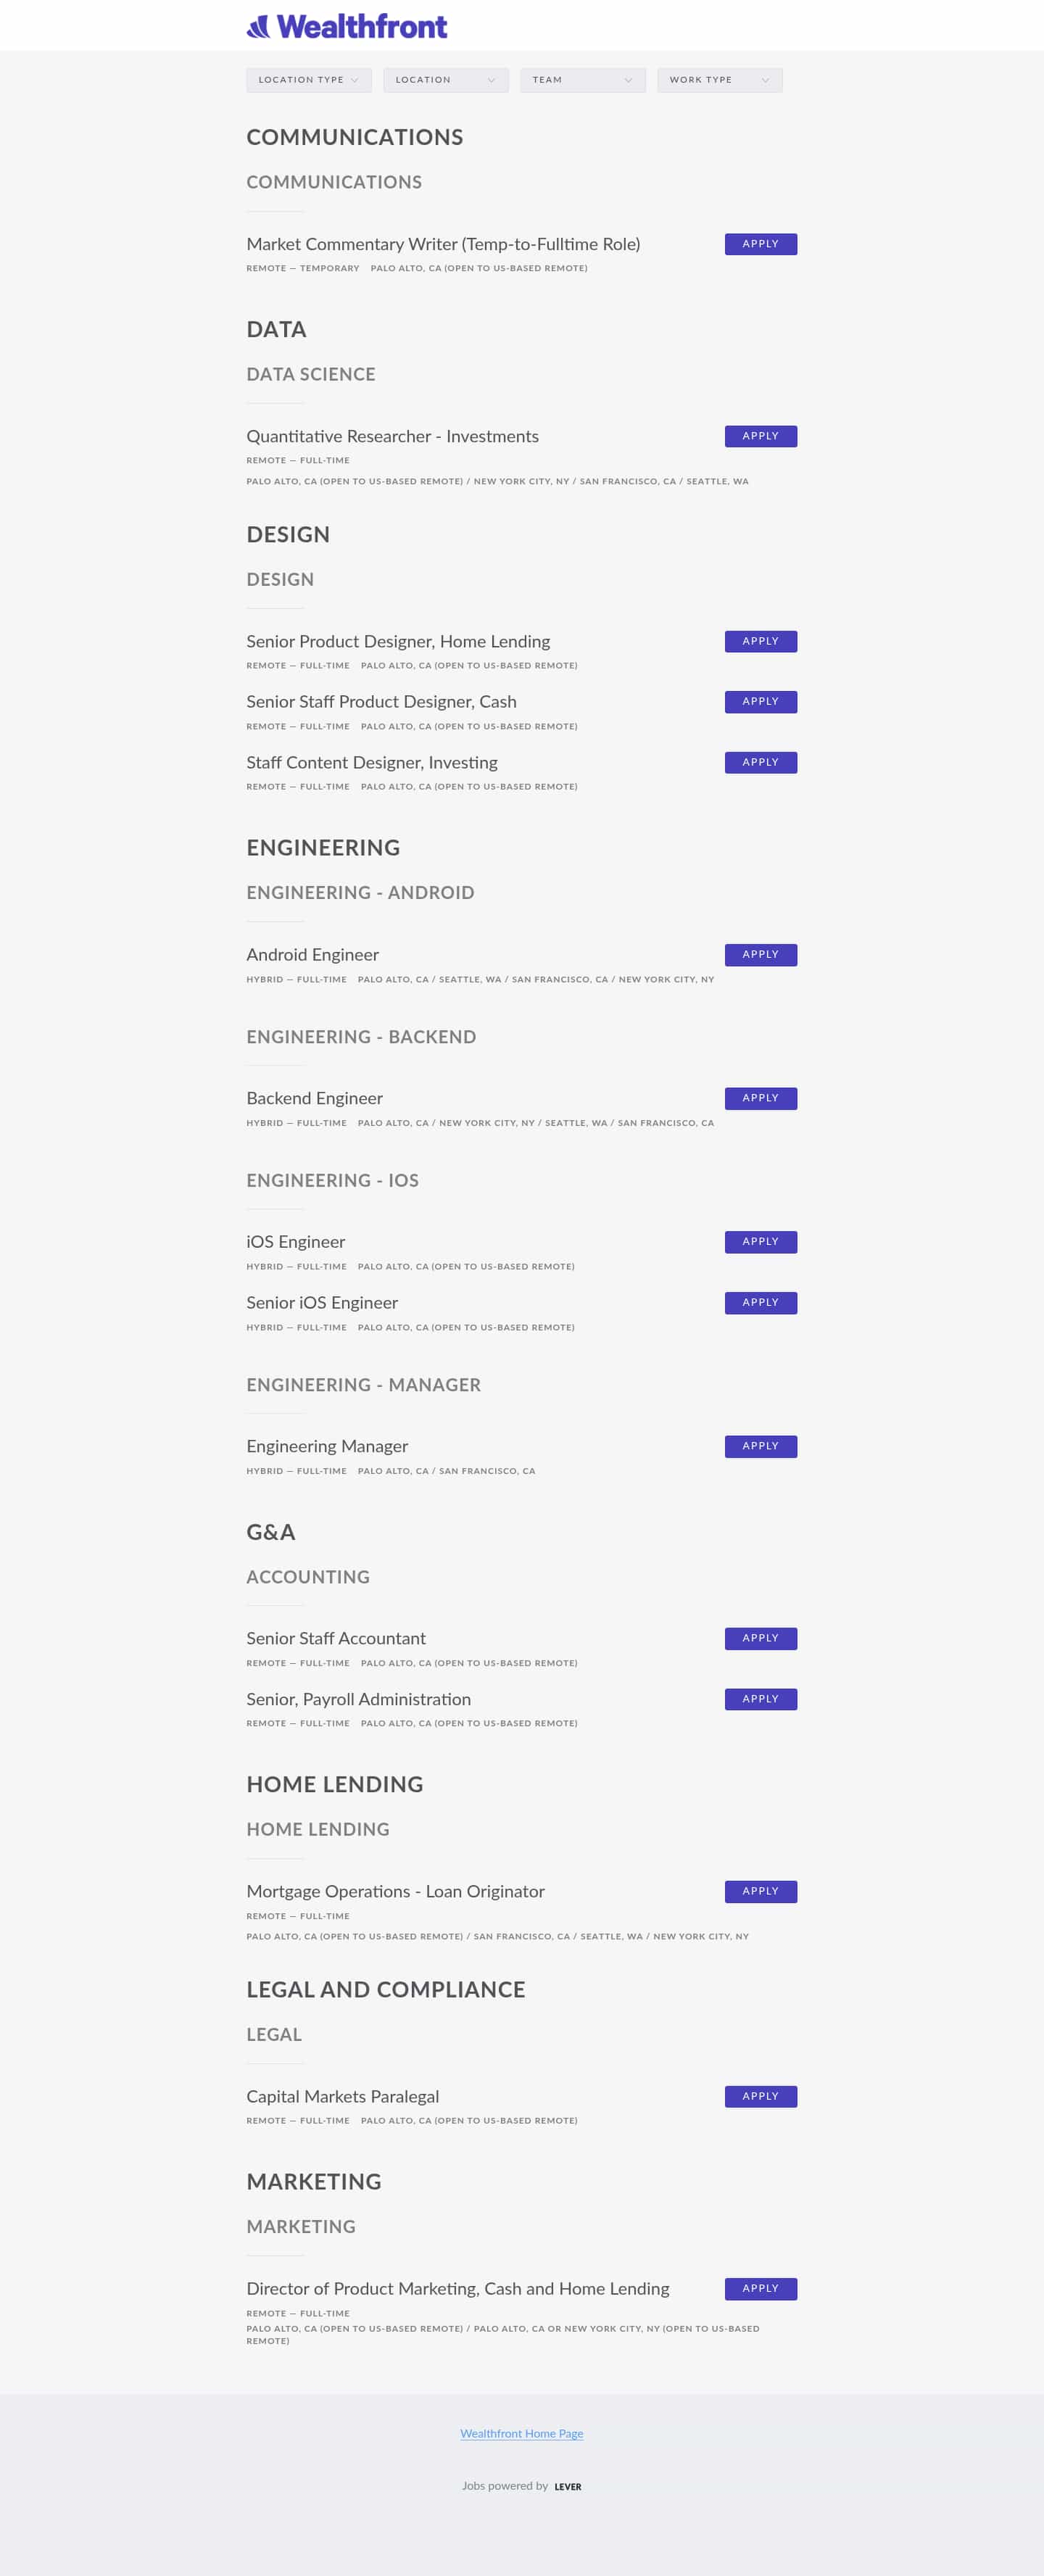
Task: Click the Wealthfront logo at the top
Action: point(345,26)
